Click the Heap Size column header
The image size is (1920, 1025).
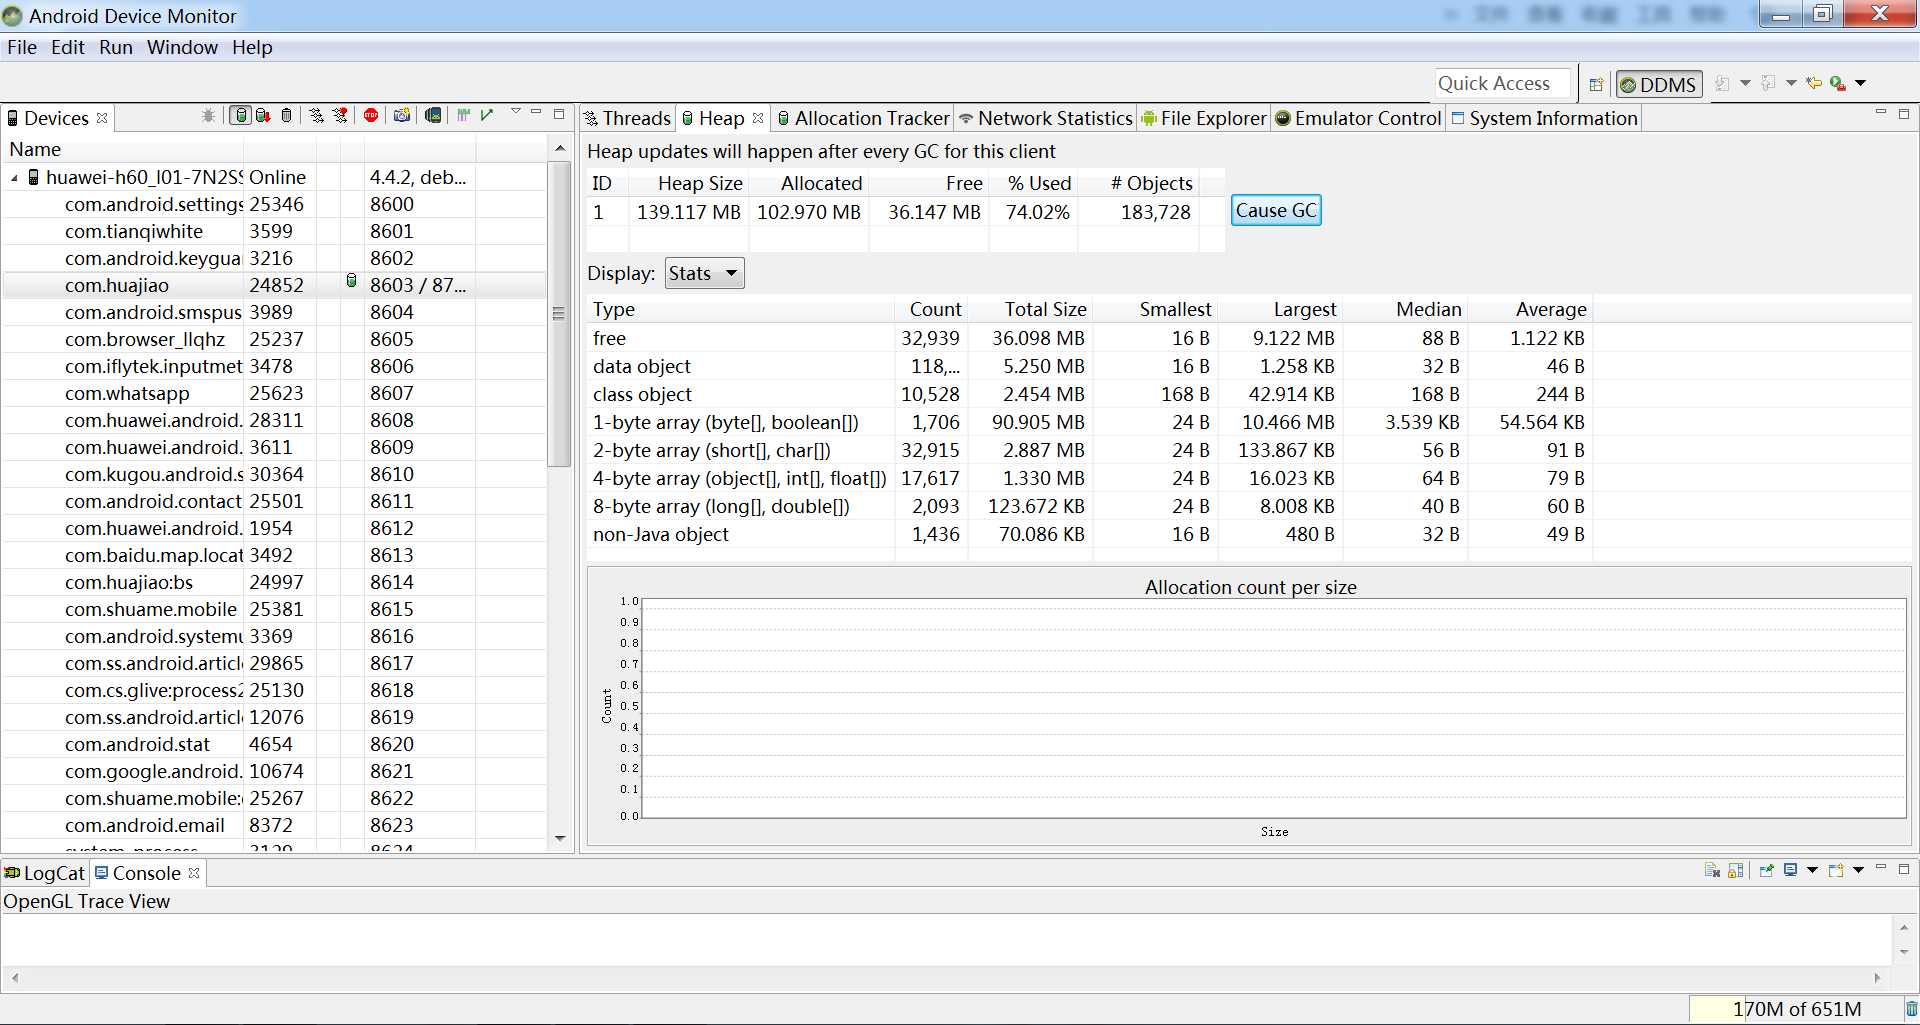pos(689,183)
